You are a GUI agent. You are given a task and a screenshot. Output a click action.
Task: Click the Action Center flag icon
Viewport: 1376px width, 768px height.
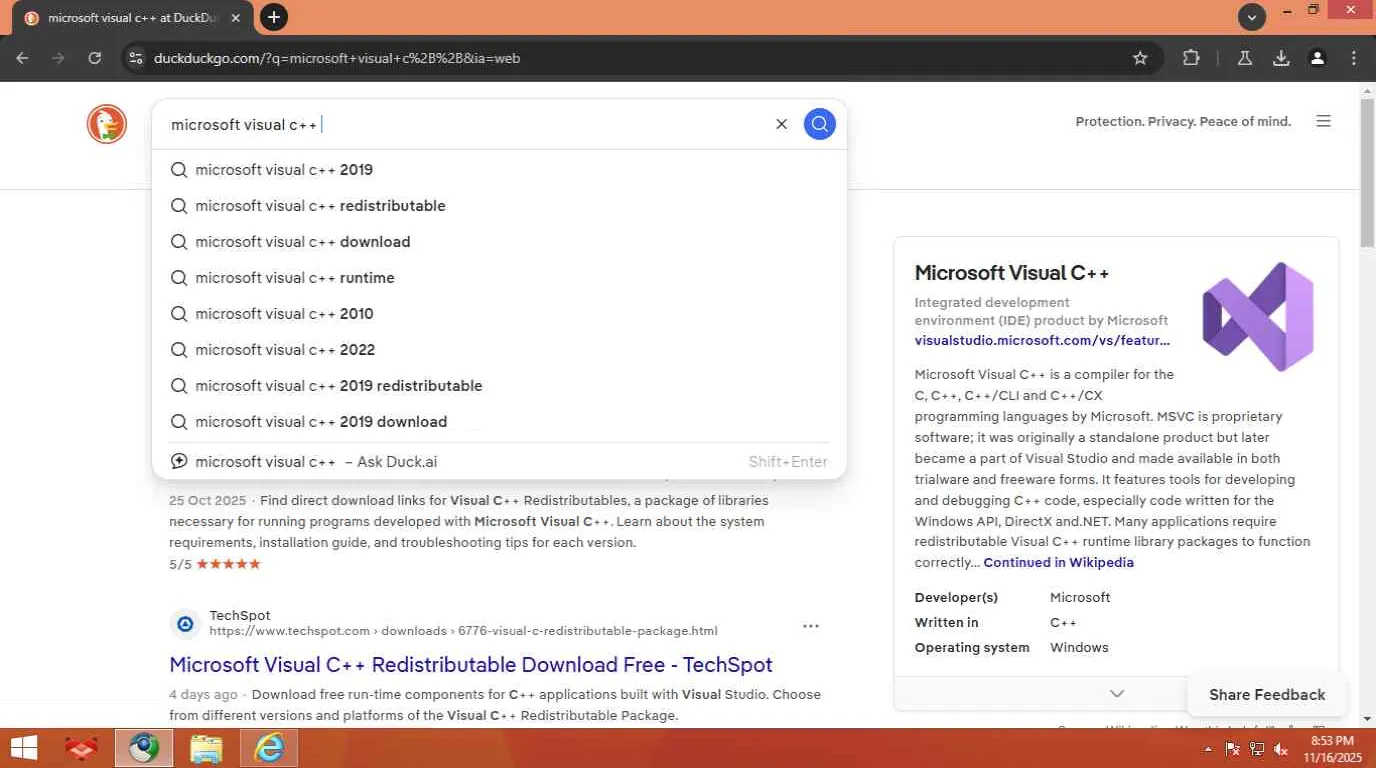(x=1233, y=749)
